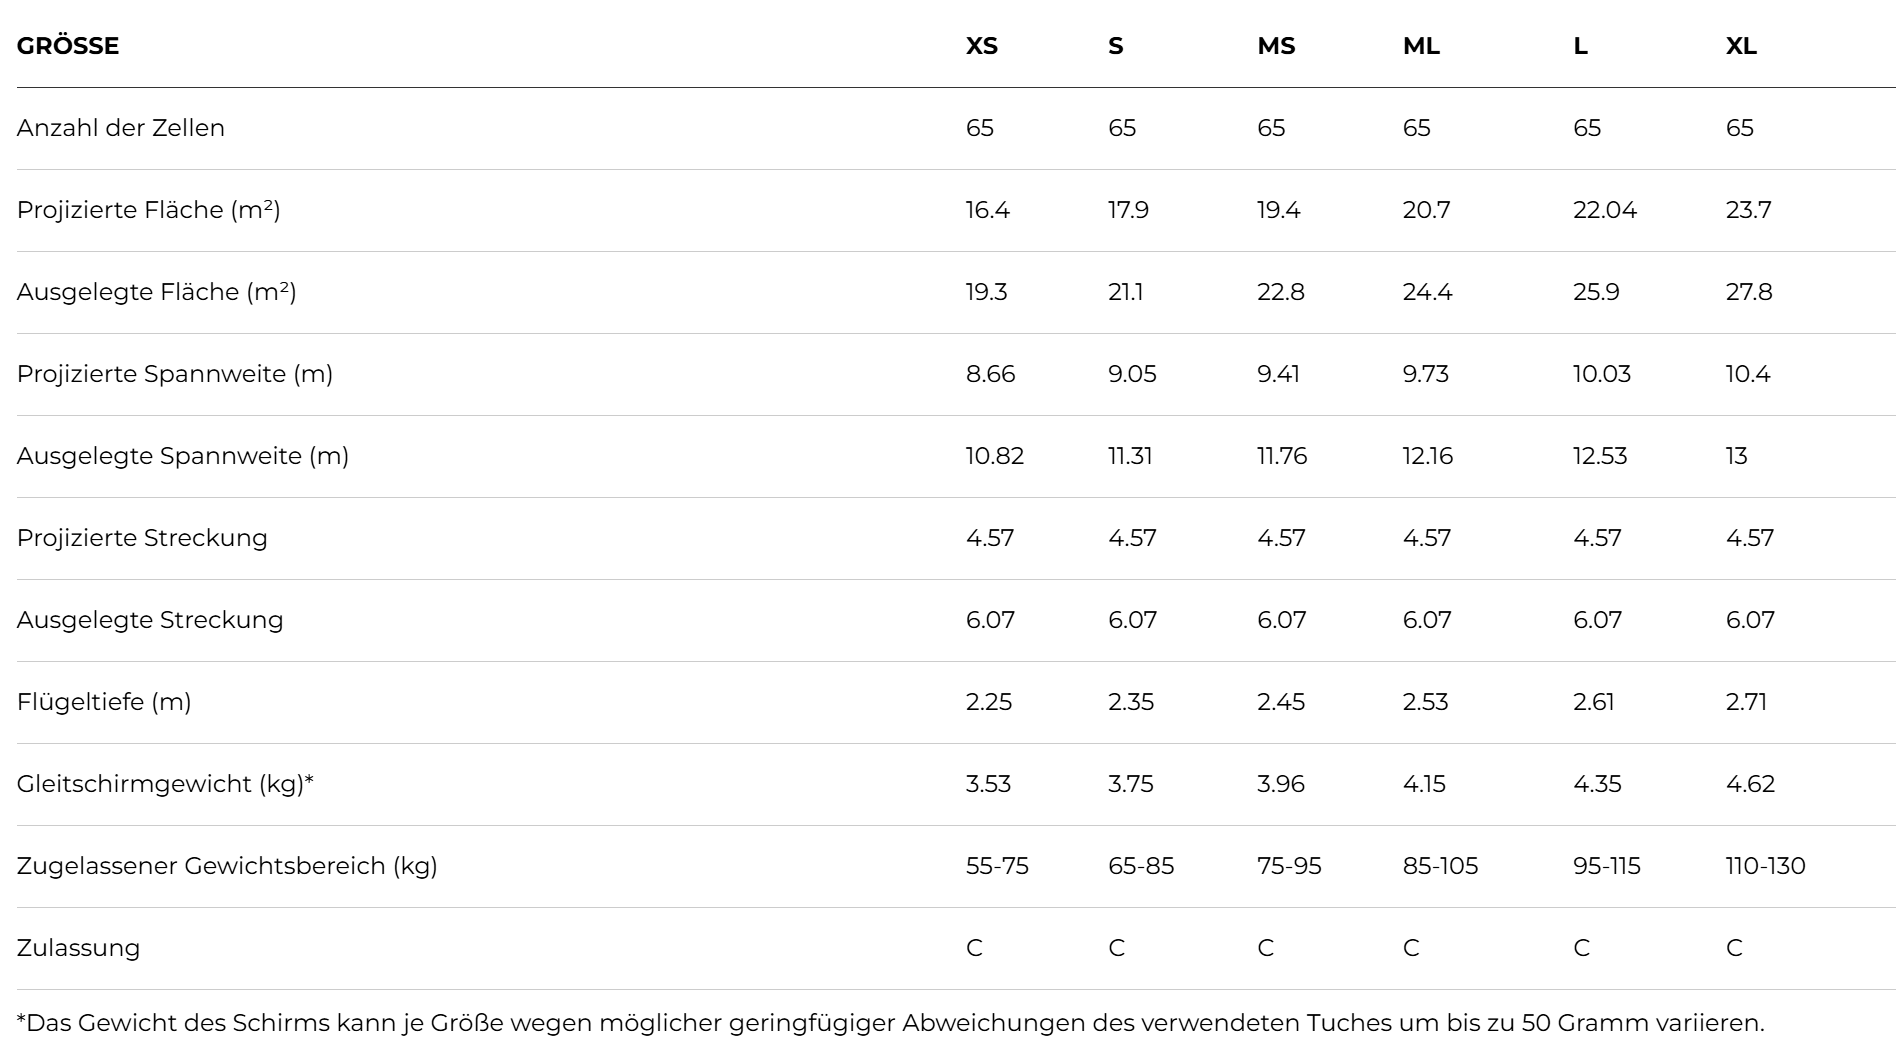This screenshot has width=1896, height=1062.
Task: Click the ML size column header
Action: click(1421, 46)
